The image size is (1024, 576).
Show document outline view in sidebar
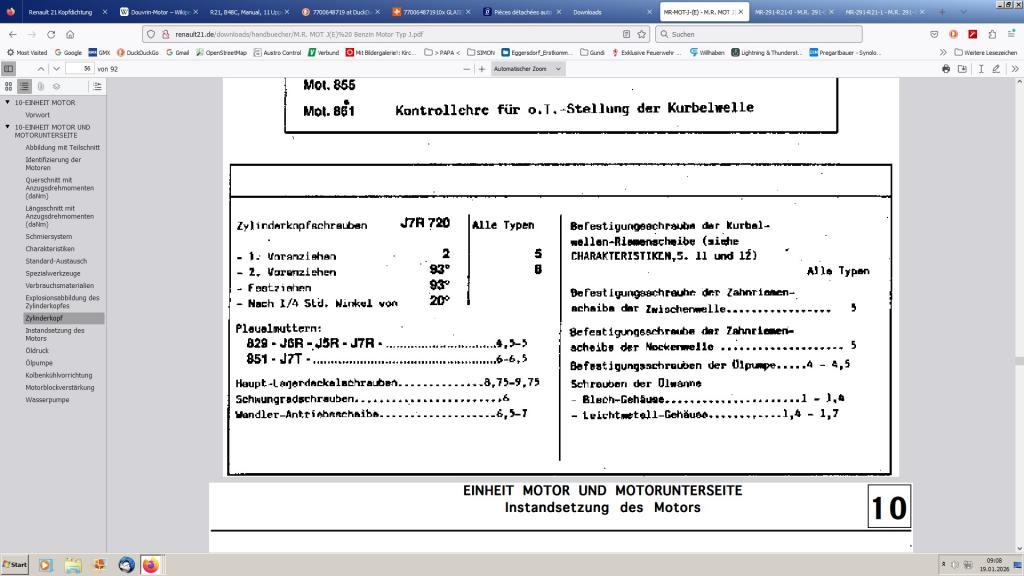pyautogui.click(x=25, y=86)
